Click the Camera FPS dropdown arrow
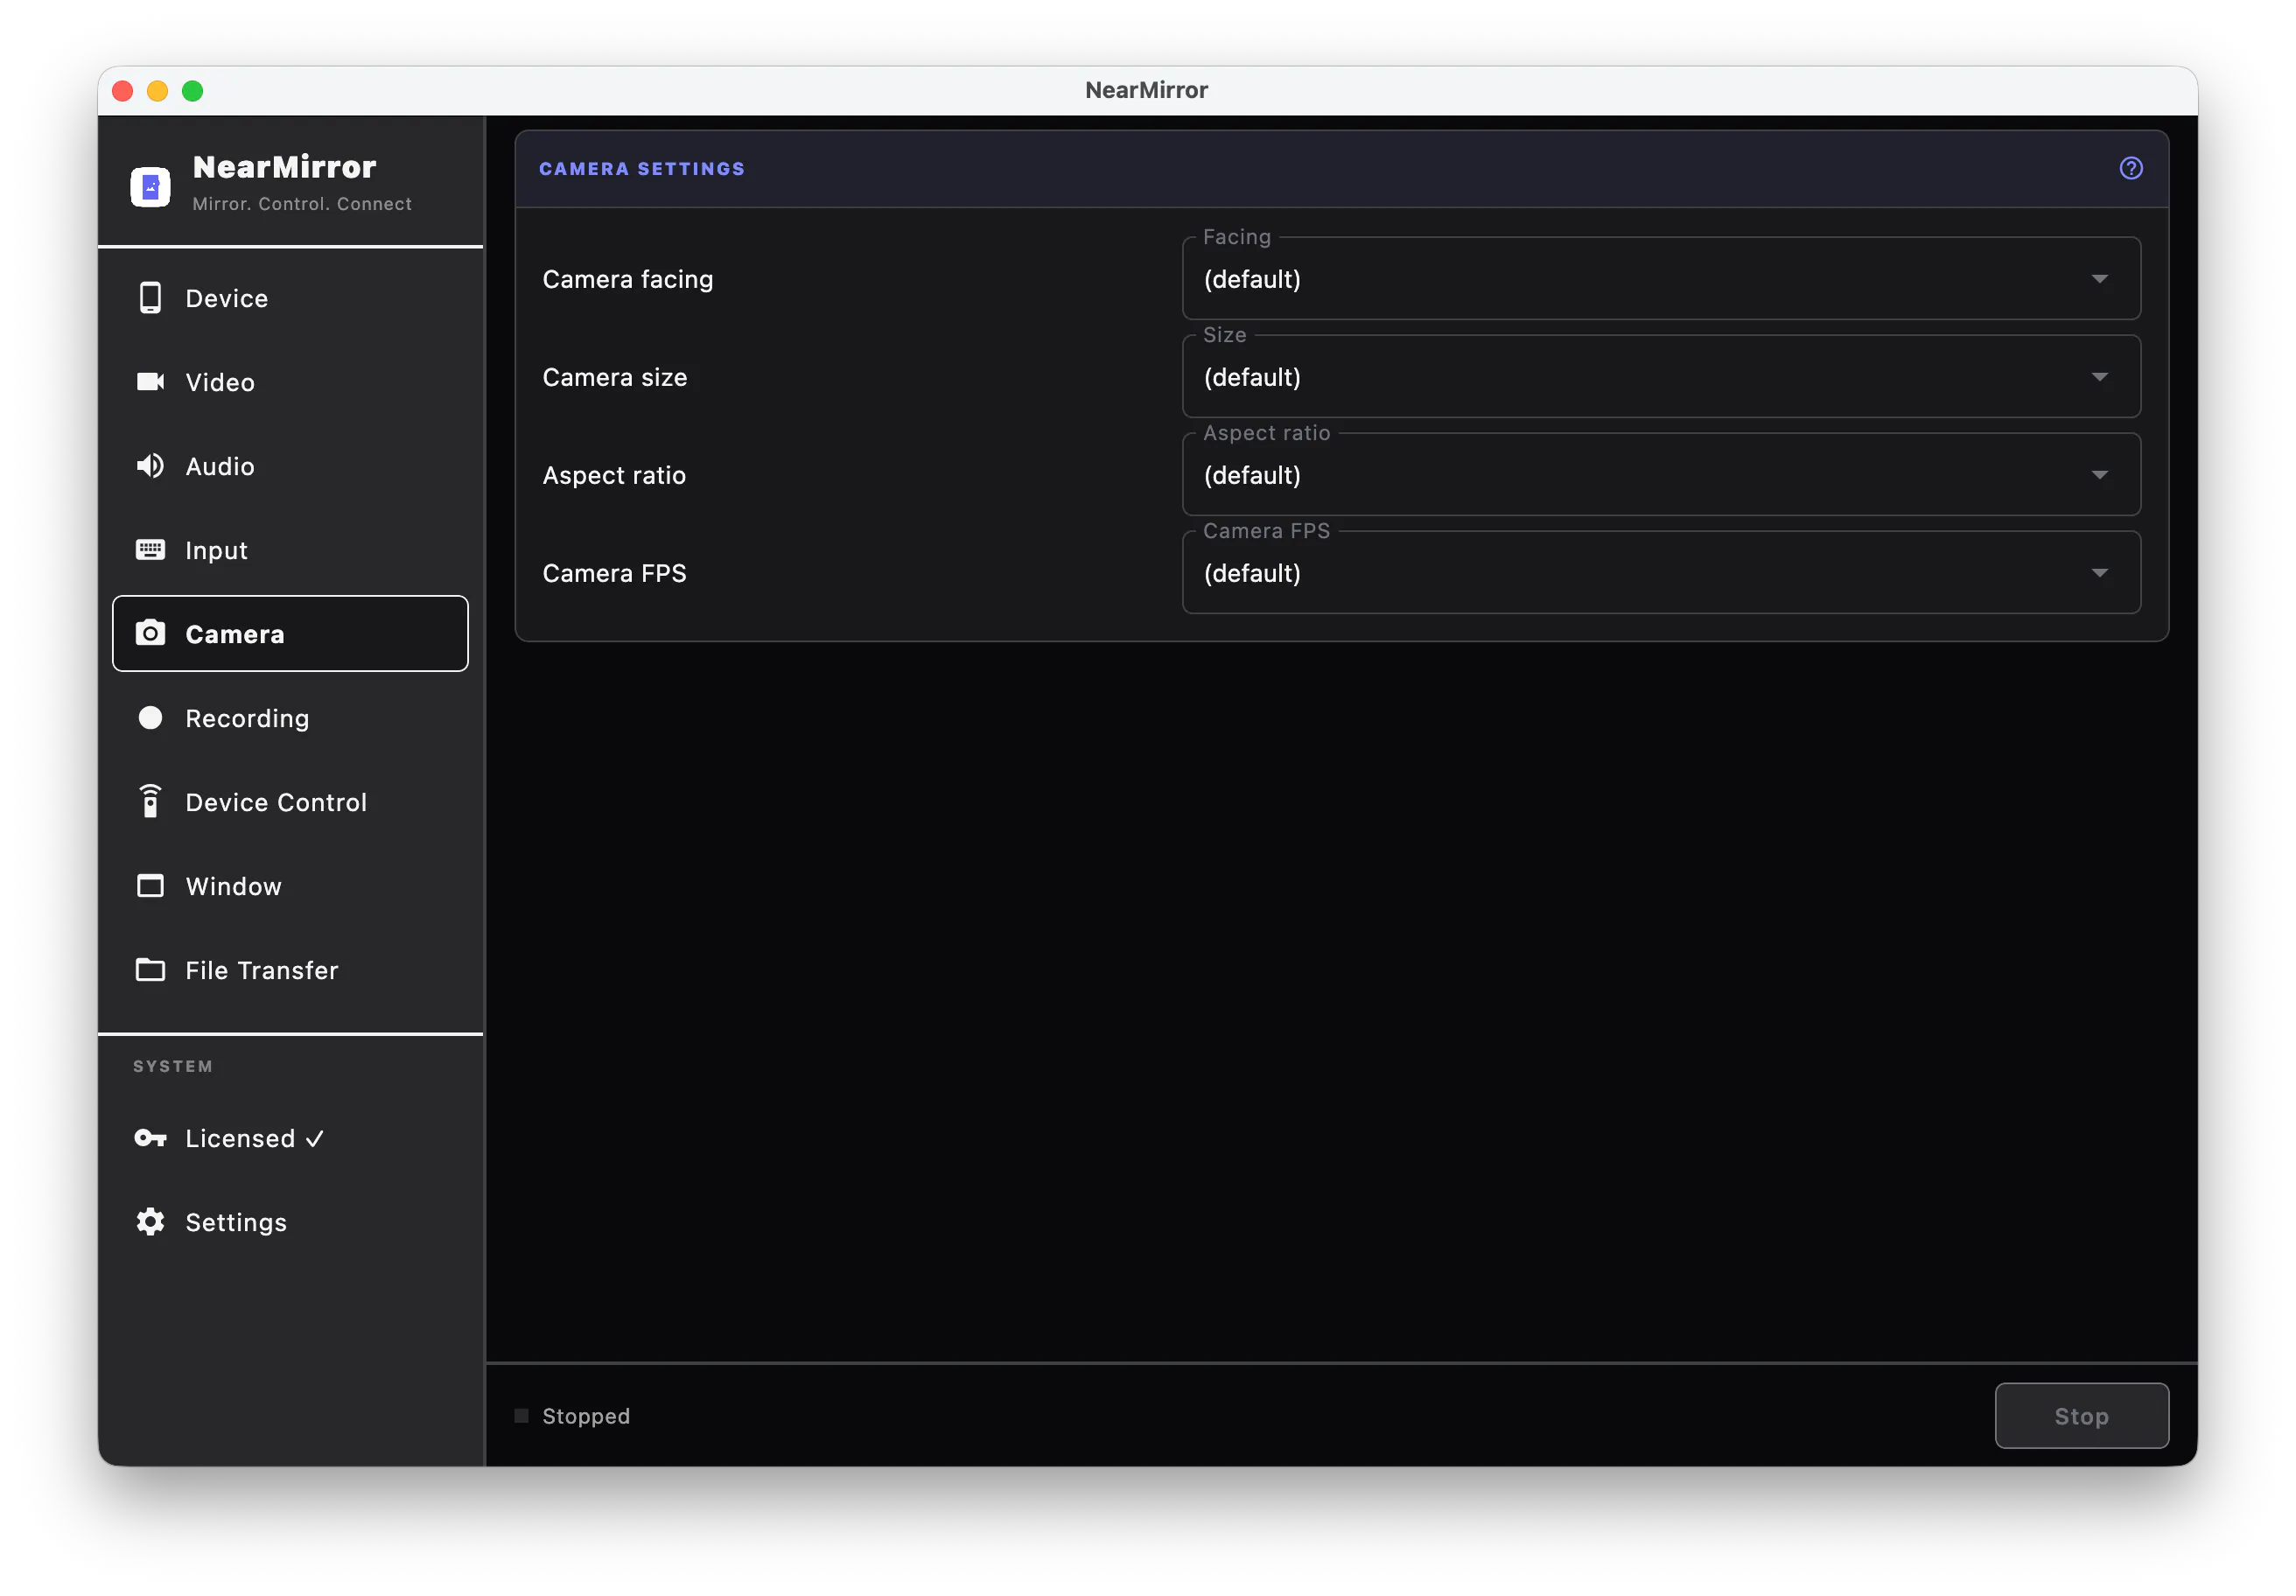 [x=2099, y=573]
